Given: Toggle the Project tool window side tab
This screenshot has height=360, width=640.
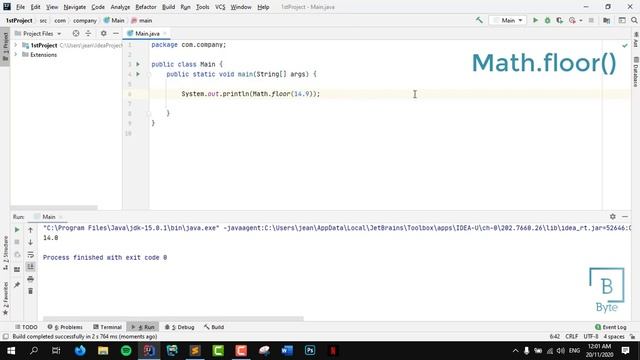Looking at the screenshot, I should (x=5, y=46).
